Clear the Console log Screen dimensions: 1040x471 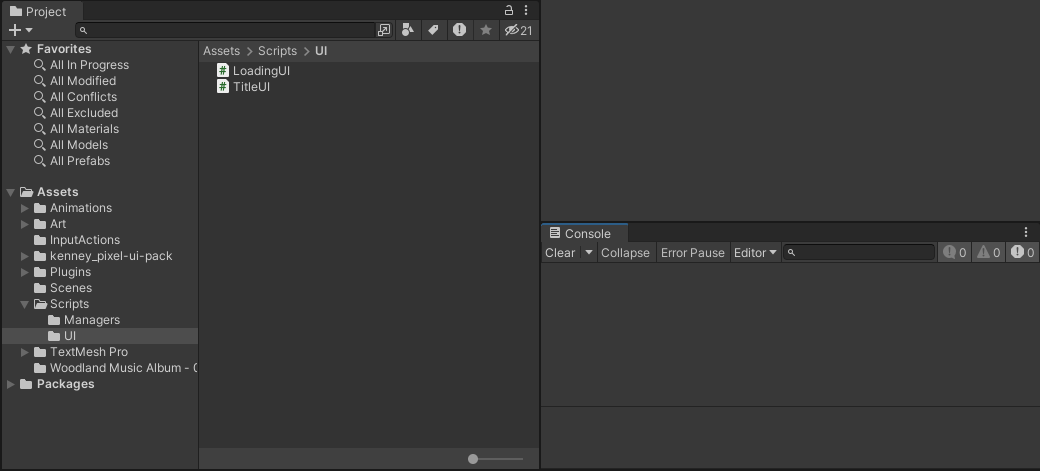pos(560,253)
